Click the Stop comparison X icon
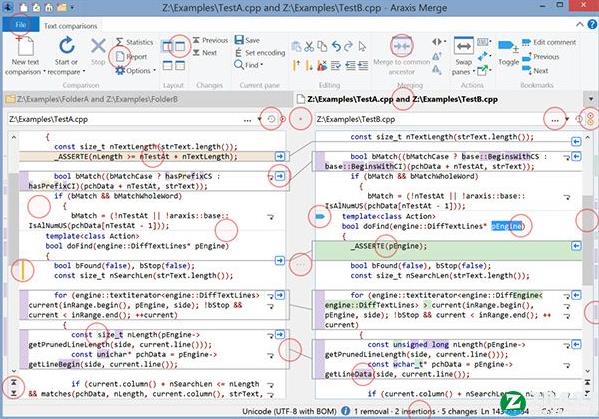599x419 pixels. pyautogui.click(x=98, y=46)
